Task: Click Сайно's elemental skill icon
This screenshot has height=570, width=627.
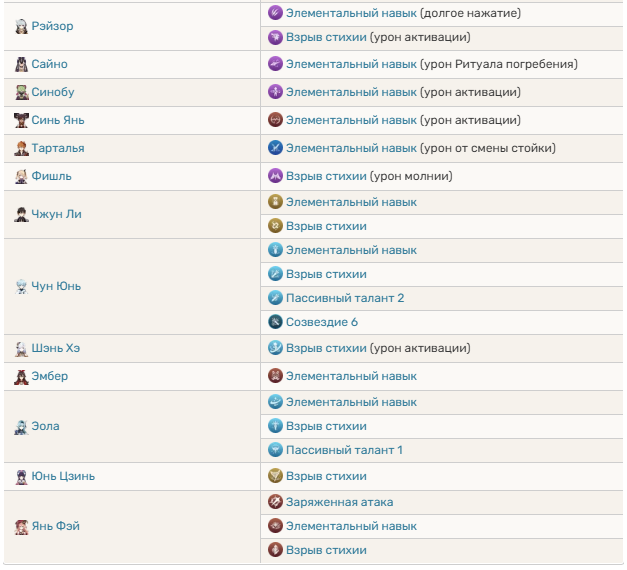Action: pyautogui.click(x=275, y=64)
